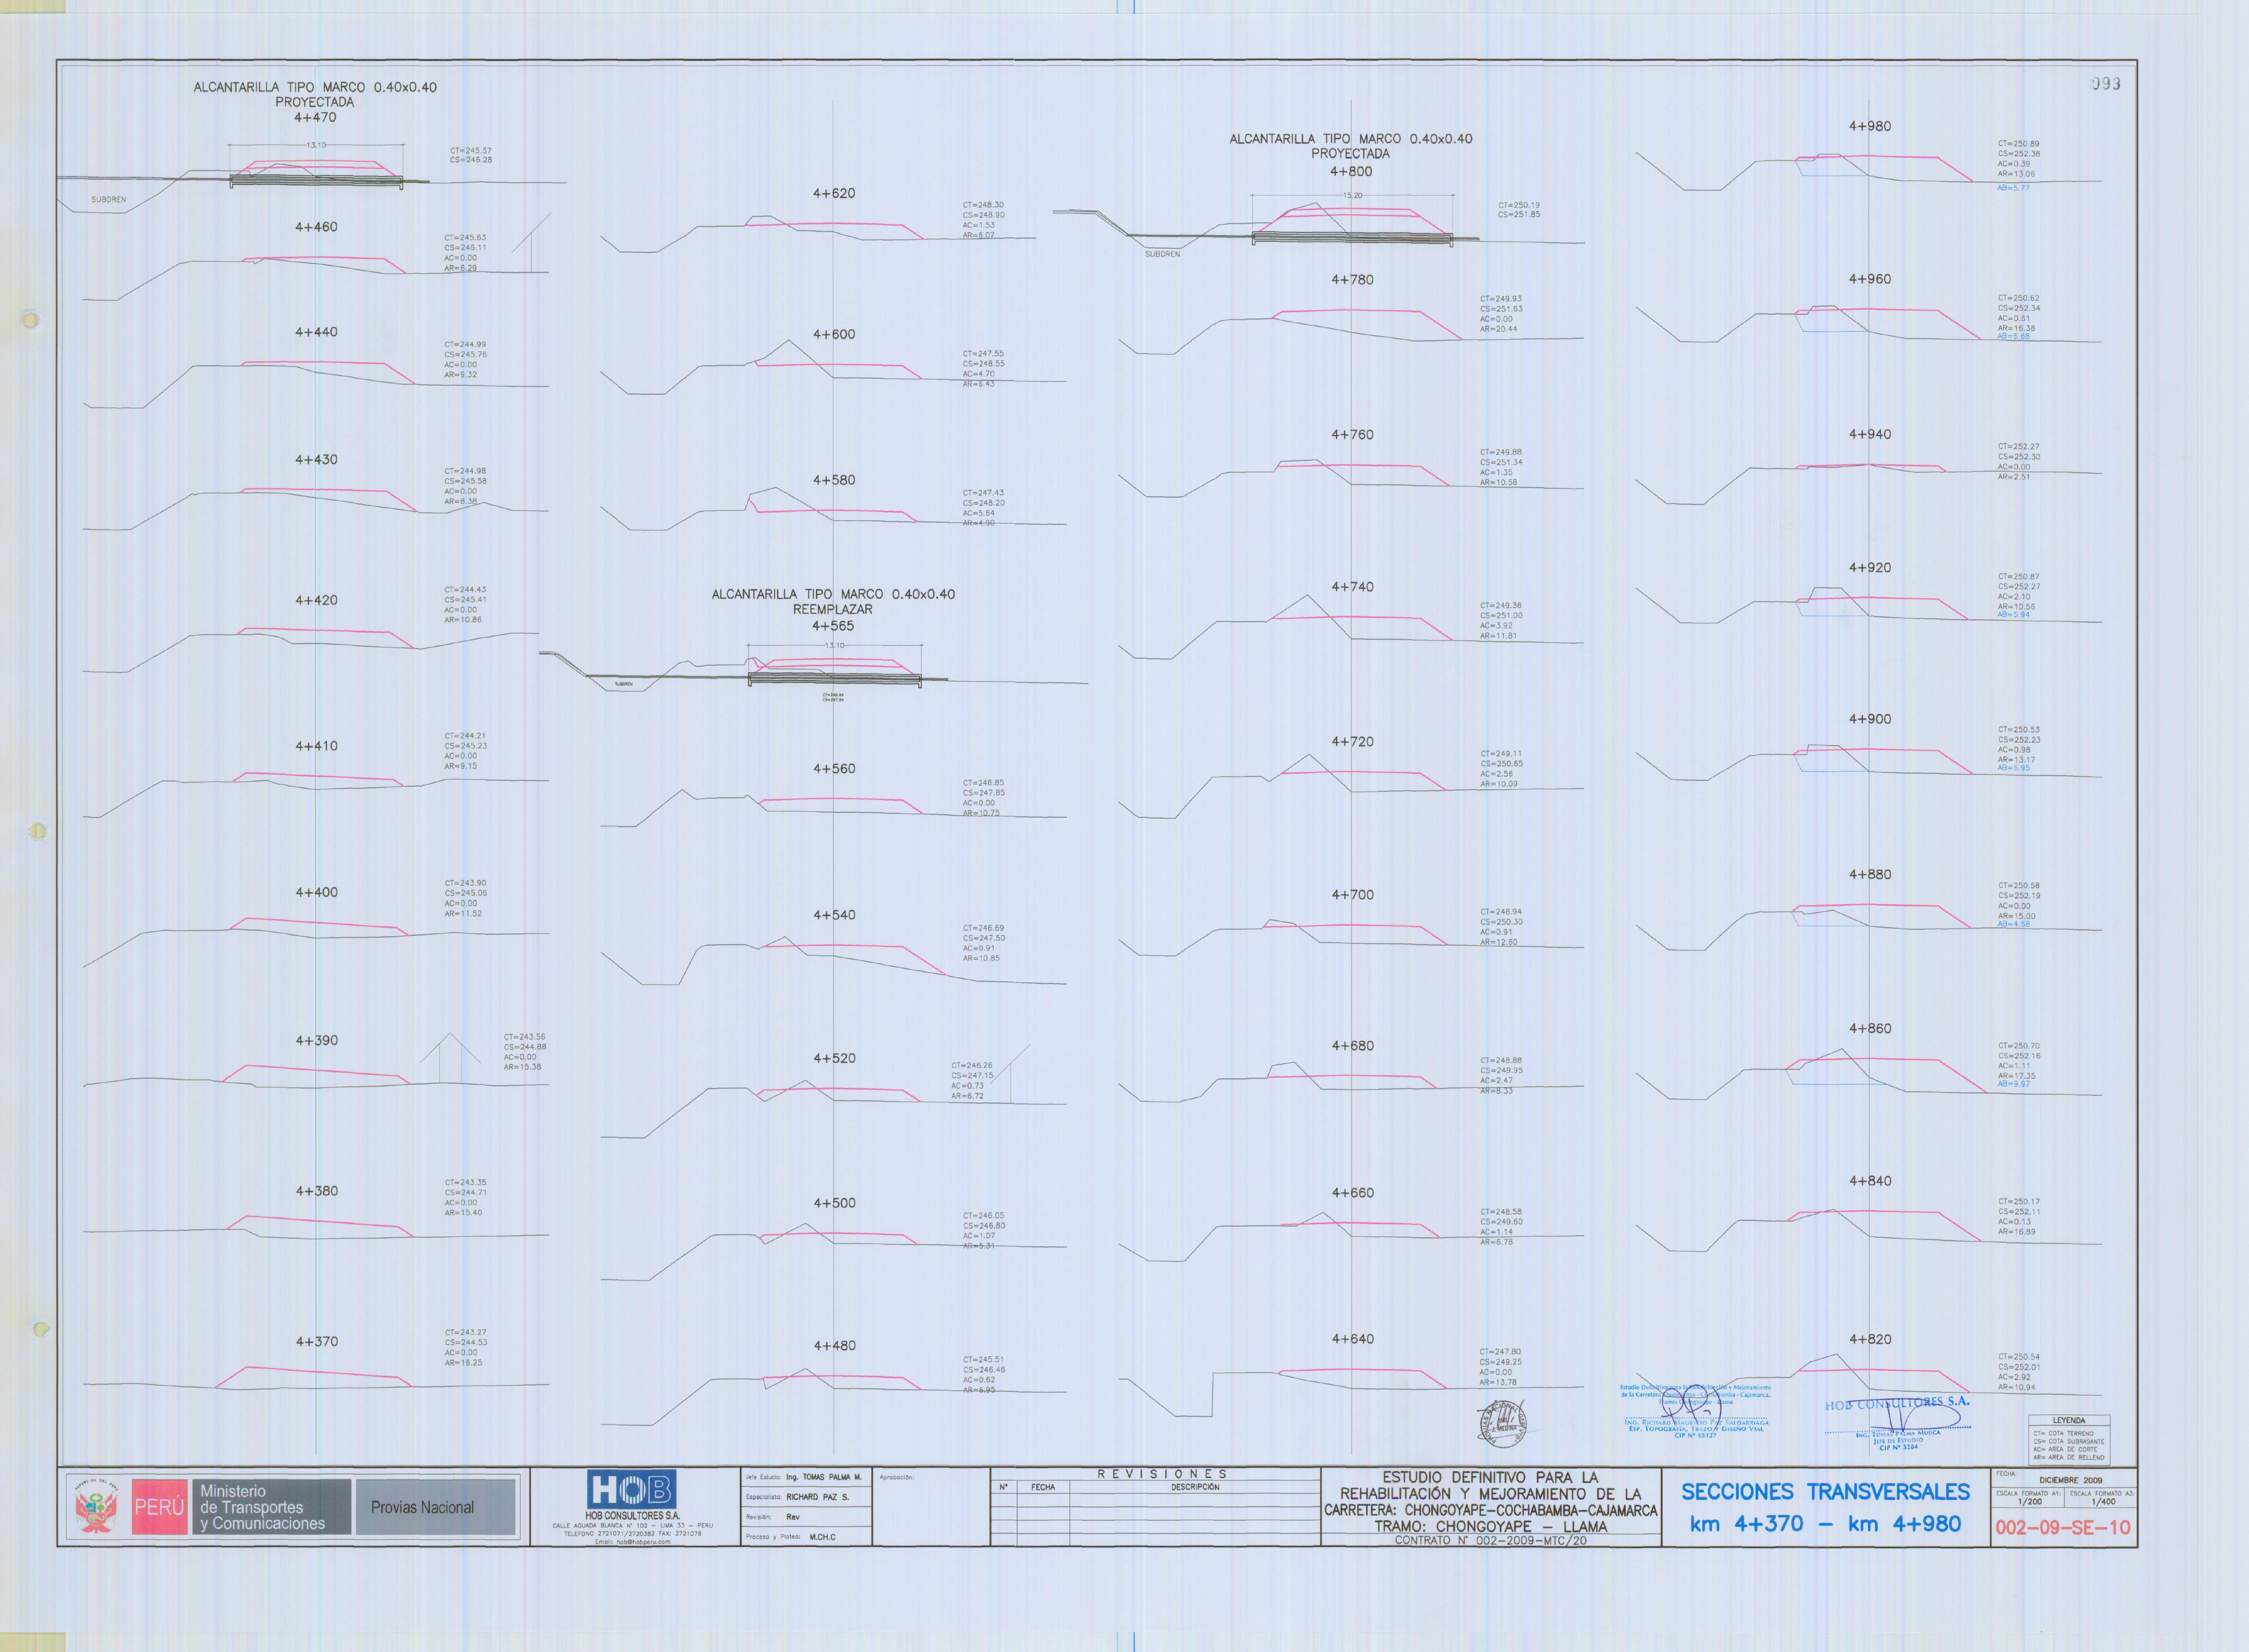Click section label '4+660'
Image resolution: width=2249 pixels, height=1652 pixels.
pyautogui.click(x=1352, y=1193)
